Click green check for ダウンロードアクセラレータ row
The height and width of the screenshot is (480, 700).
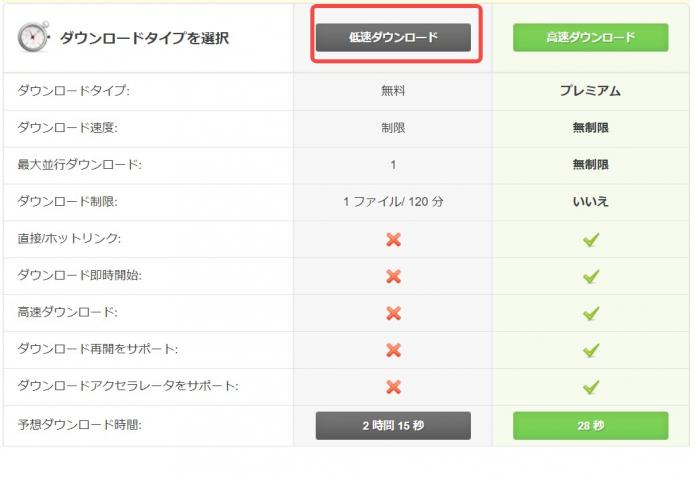(590, 387)
